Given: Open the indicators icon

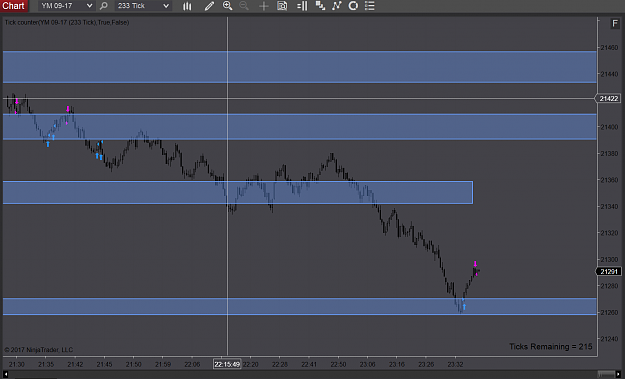Looking at the screenshot, I should 337,6.
